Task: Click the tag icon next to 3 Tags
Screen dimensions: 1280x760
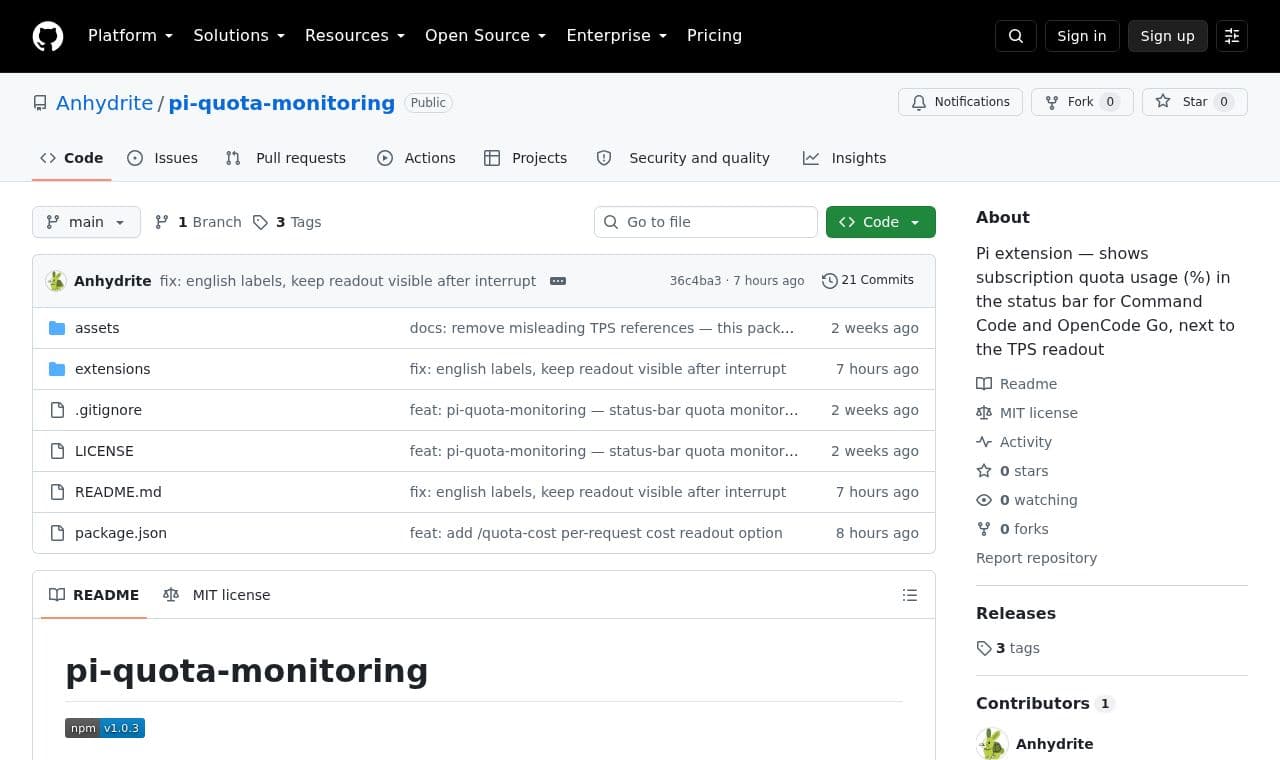Action: [260, 222]
